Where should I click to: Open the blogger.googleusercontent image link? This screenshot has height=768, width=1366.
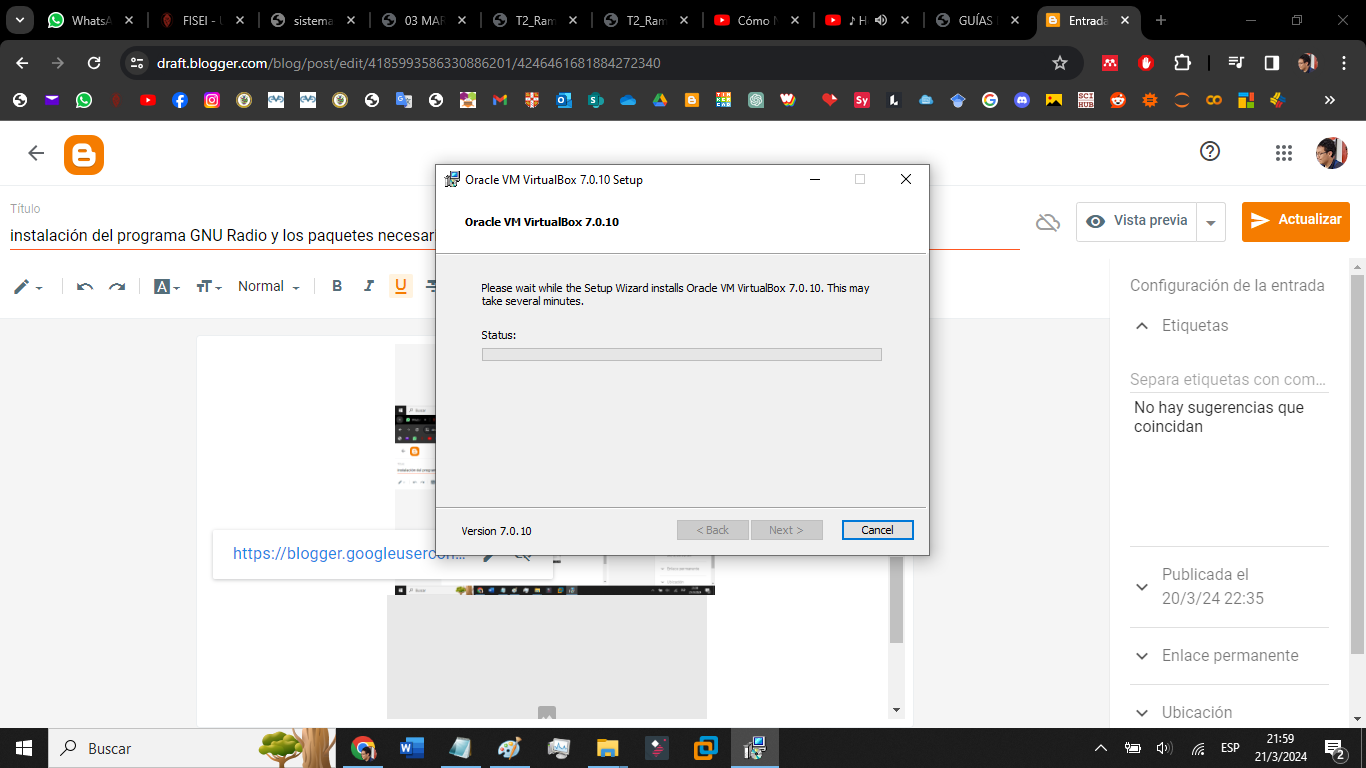pyautogui.click(x=349, y=554)
